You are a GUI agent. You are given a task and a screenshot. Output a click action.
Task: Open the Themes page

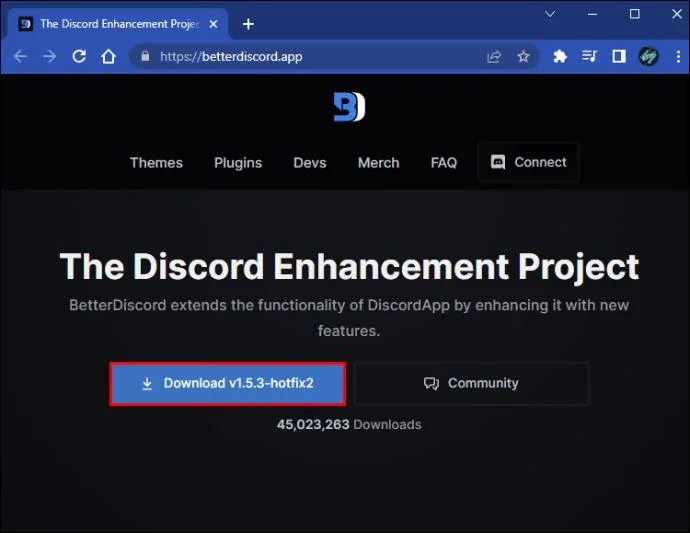pyautogui.click(x=156, y=163)
